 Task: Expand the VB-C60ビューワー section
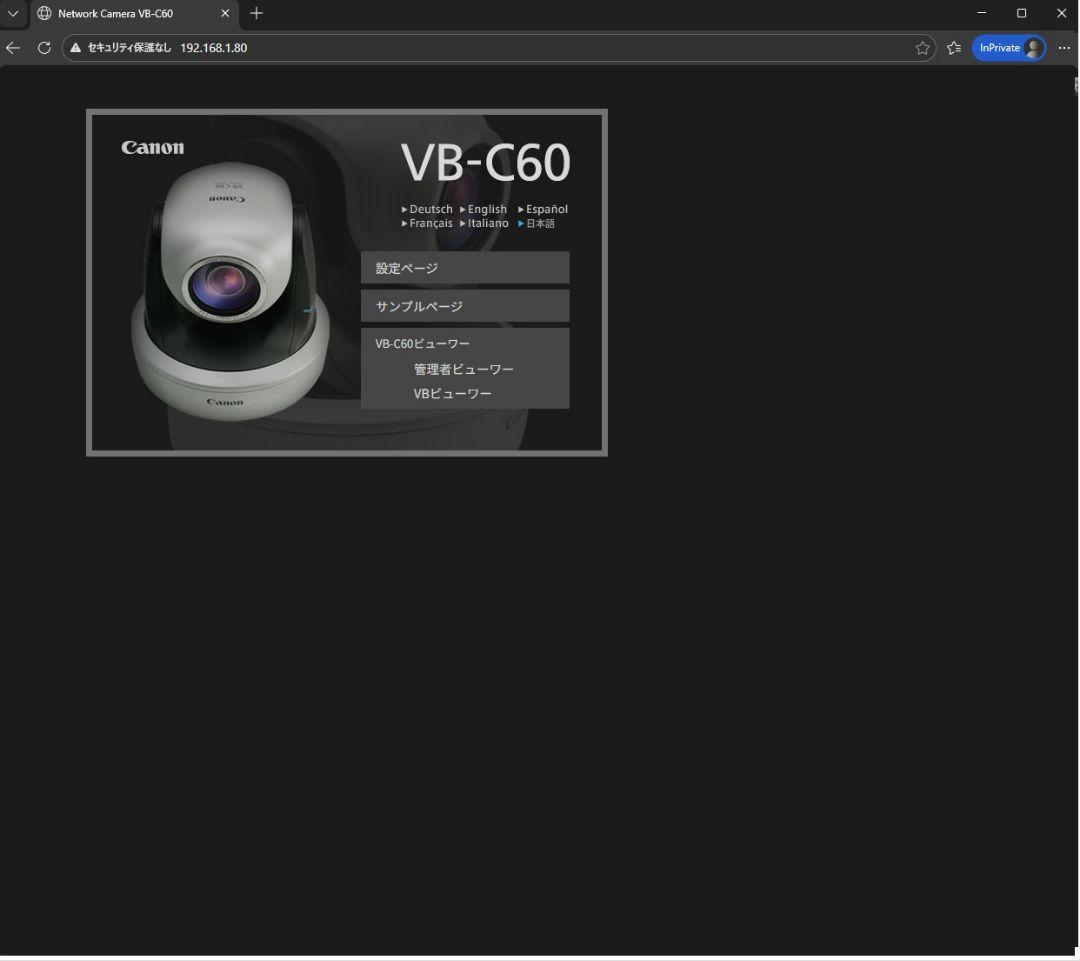[419, 343]
